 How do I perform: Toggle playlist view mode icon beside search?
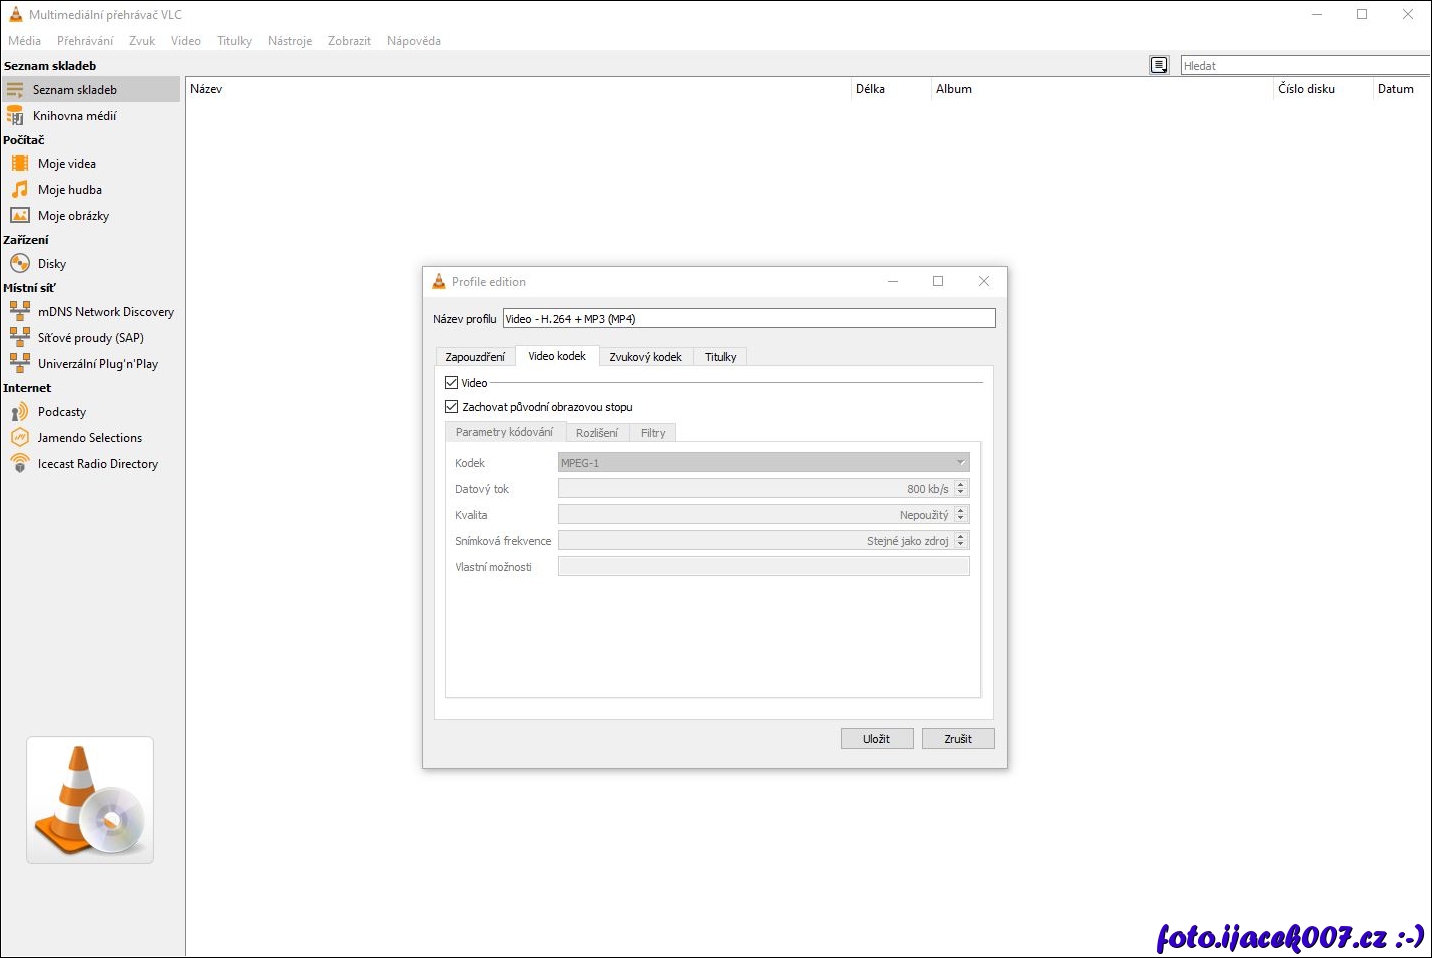[x=1159, y=65]
